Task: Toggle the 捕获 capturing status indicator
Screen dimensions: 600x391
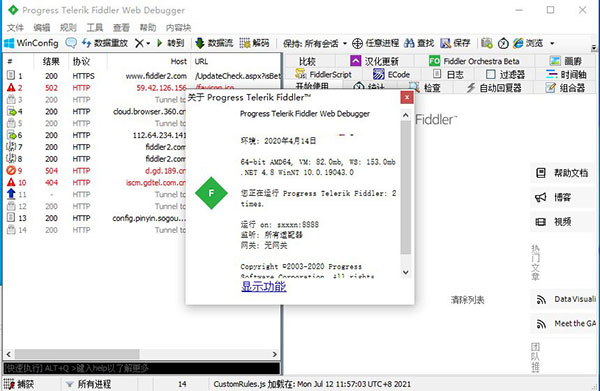Action: coord(19,384)
